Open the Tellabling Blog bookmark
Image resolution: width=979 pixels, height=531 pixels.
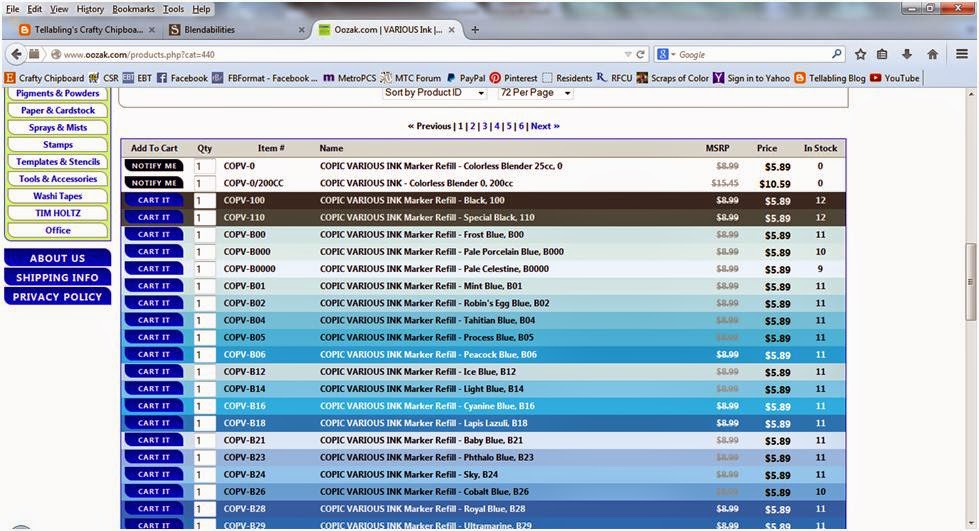click(x=830, y=78)
